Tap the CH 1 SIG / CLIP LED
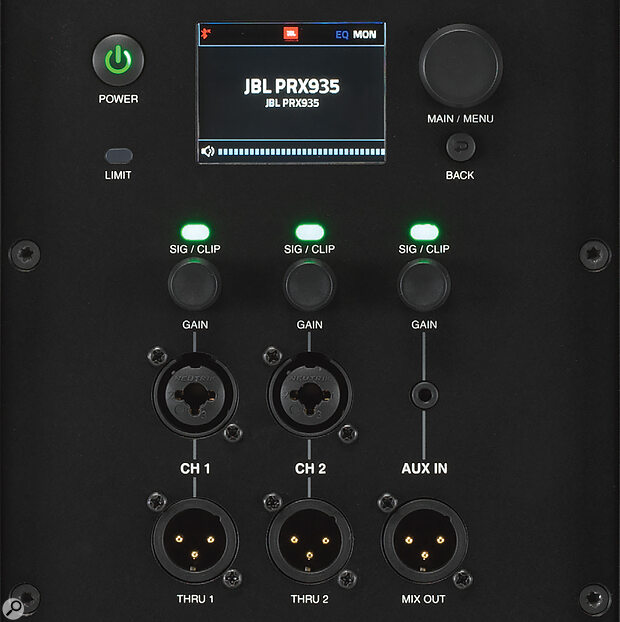The height and width of the screenshot is (622, 620). click(195, 232)
